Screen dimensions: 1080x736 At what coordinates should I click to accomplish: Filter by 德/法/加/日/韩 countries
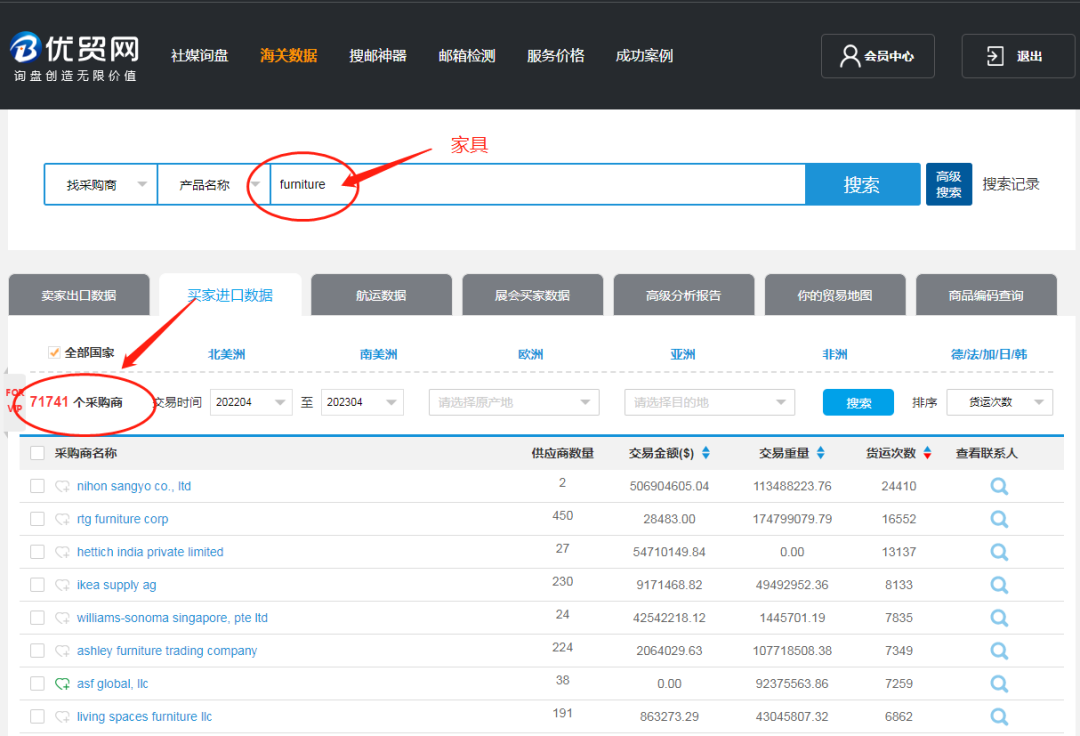[x=988, y=355]
